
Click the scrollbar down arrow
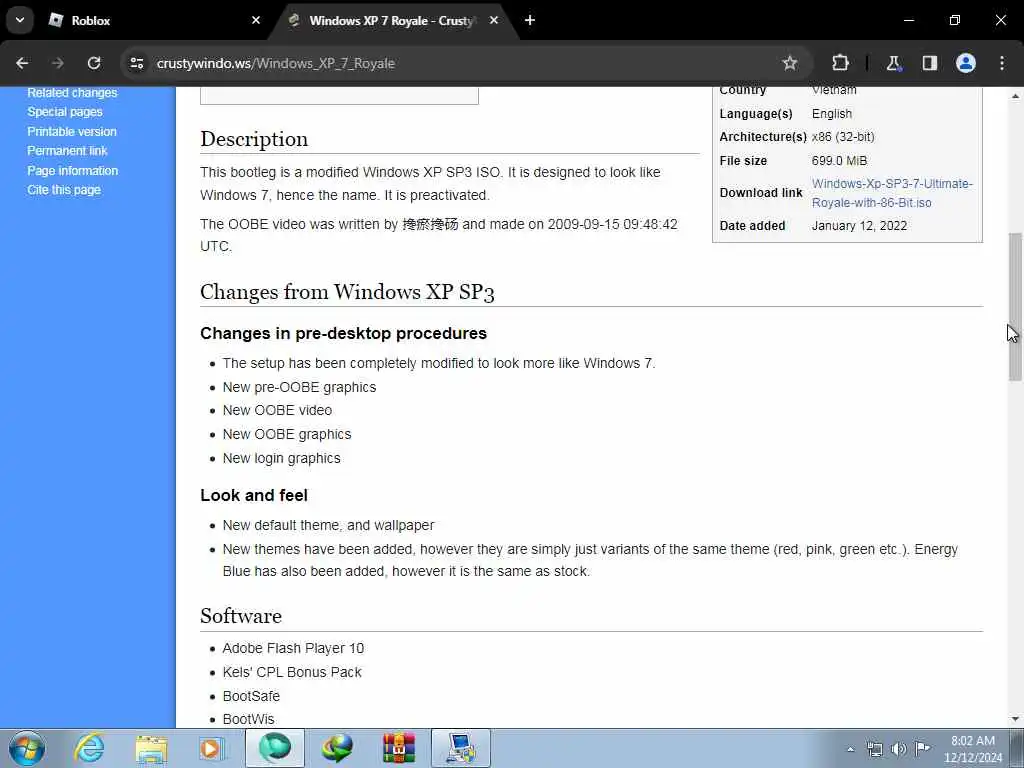(1015, 719)
